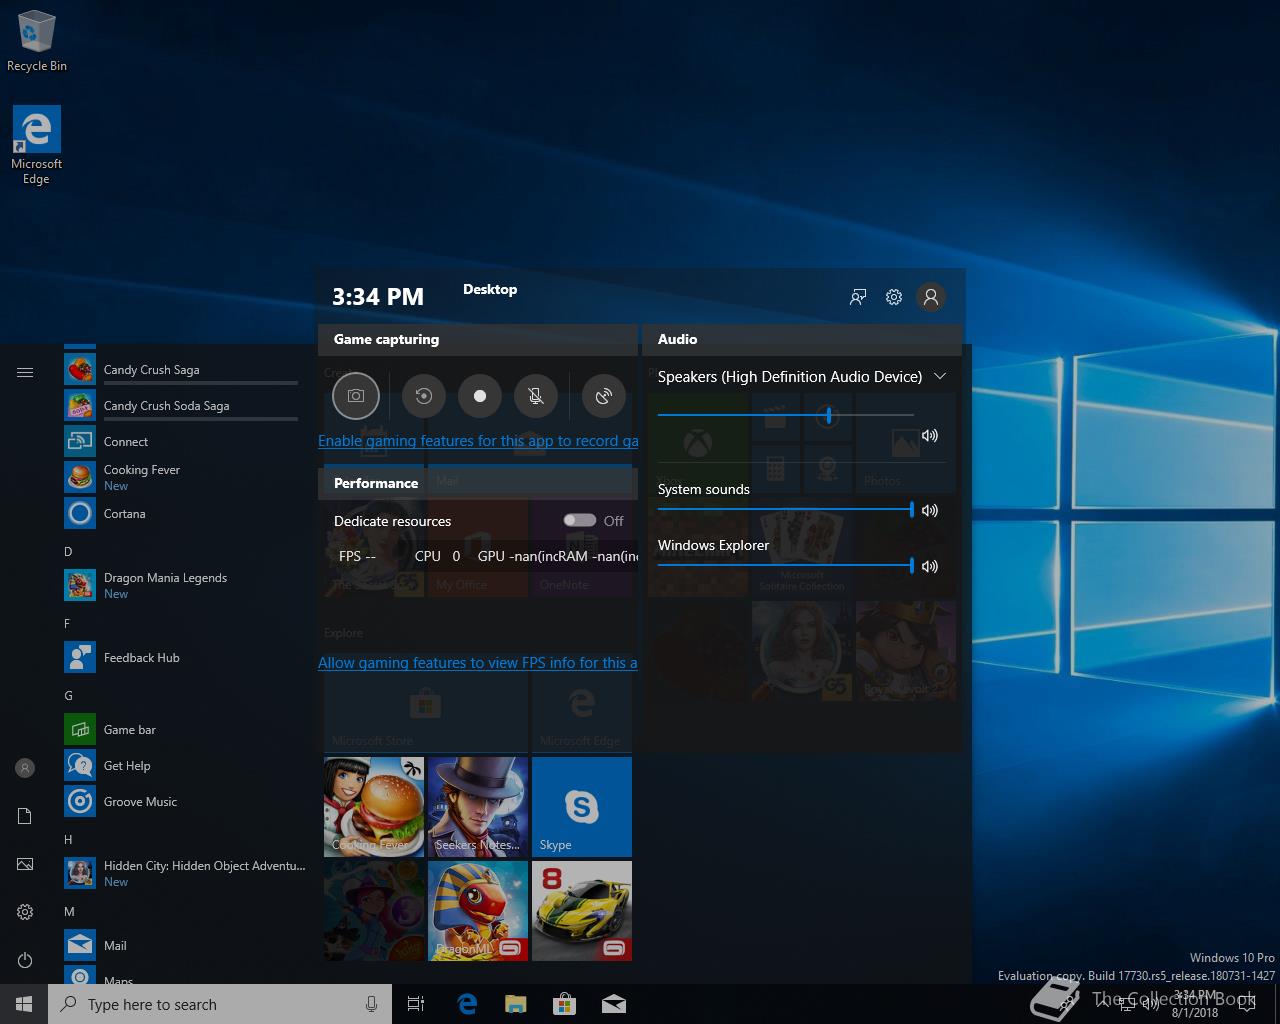Launch Groove Music from the app list
Viewport: 1280px width, 1024px height.
tap(186, 802)
